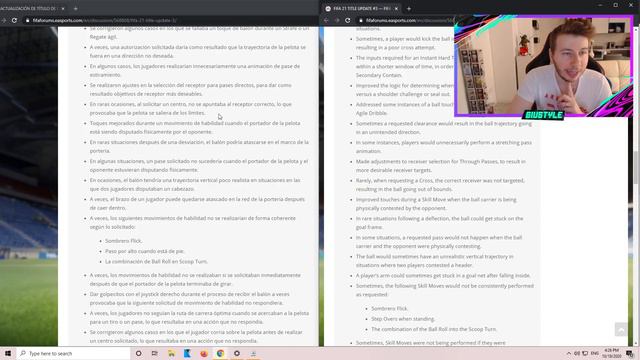Click 'La combinación de Ball Roll en Scoop Turn.'
Screen dimensions: 640x360
click(x=156, y=261)
